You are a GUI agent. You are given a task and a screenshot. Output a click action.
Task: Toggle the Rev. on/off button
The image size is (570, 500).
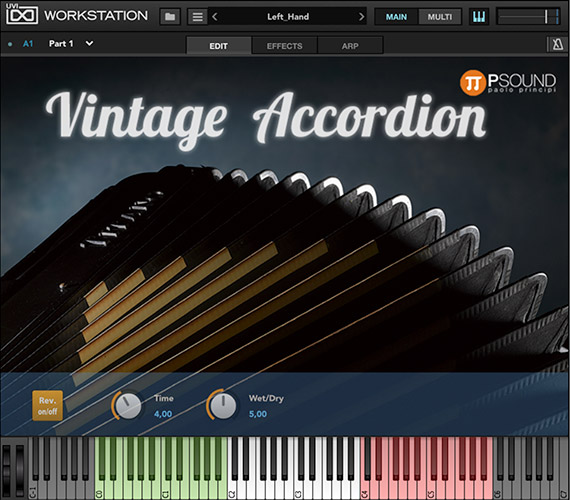pos(47,405)
